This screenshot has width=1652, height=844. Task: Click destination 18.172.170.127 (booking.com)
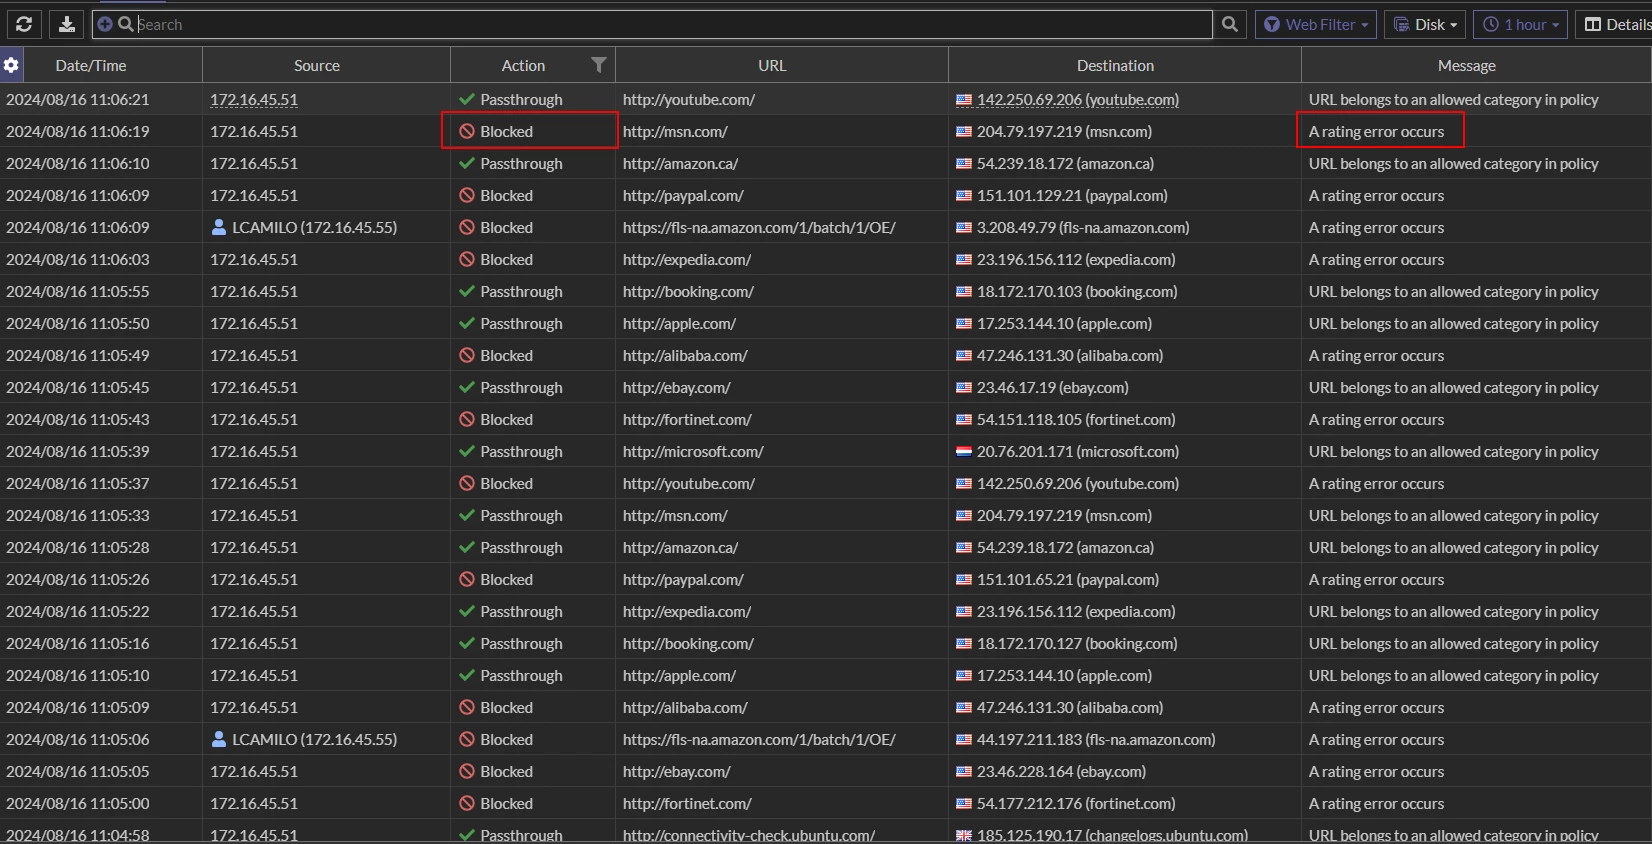click(x=1077, y=643)
